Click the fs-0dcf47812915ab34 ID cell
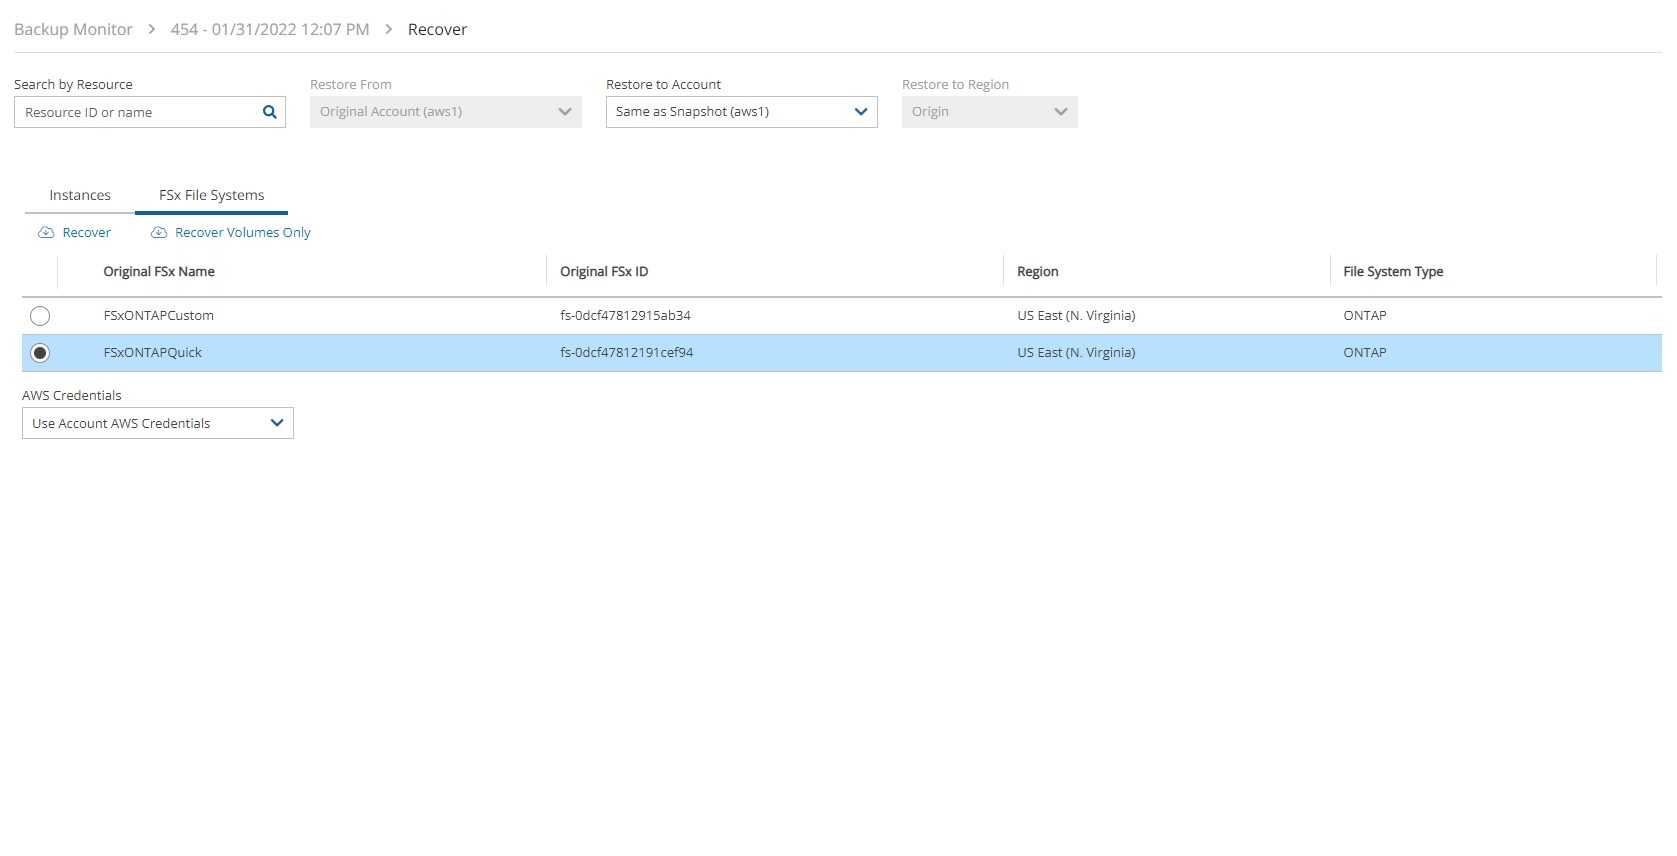 [625, 316]
